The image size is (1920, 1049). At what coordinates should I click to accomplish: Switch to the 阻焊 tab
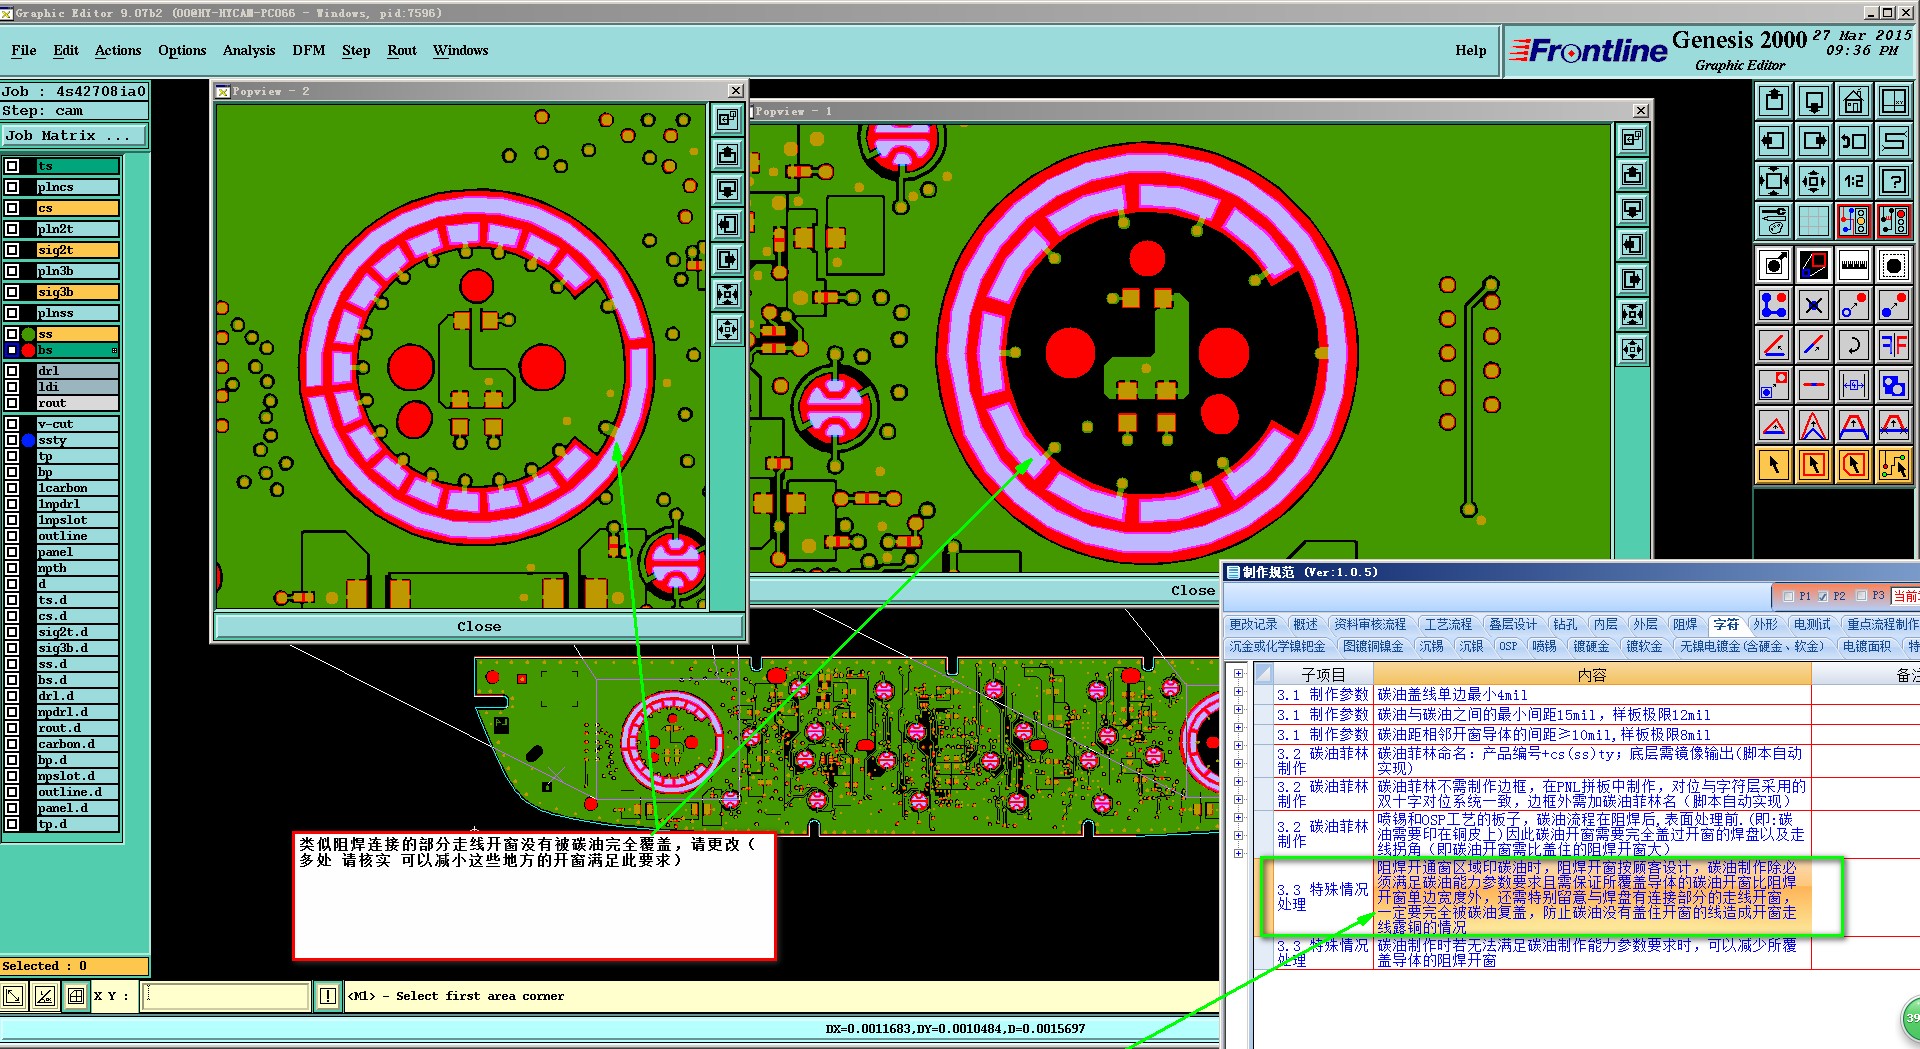tap(1685, 624)
